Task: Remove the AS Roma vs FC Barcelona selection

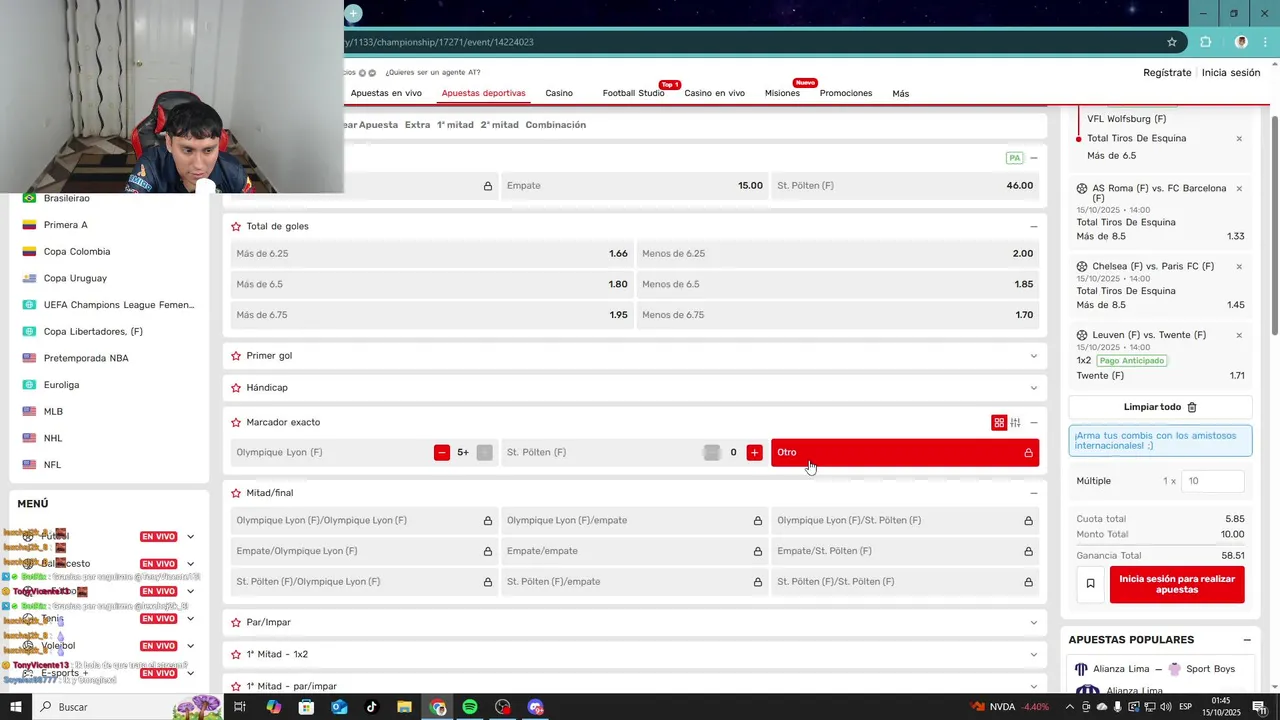Action: pos(1239,188)
